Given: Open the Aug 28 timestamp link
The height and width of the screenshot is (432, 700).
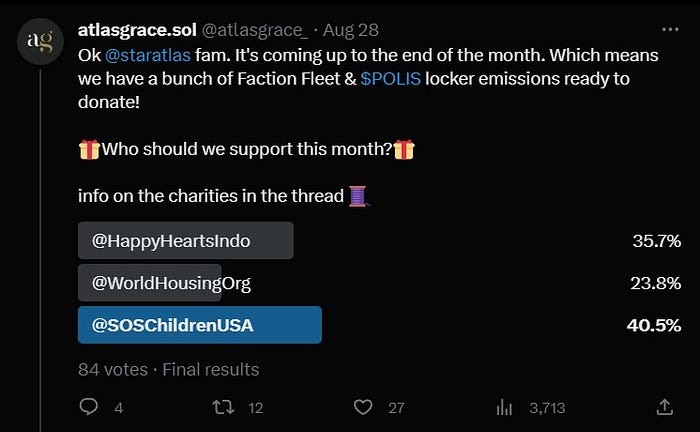Looking at the screenshot, I should (x=350, y=30).
